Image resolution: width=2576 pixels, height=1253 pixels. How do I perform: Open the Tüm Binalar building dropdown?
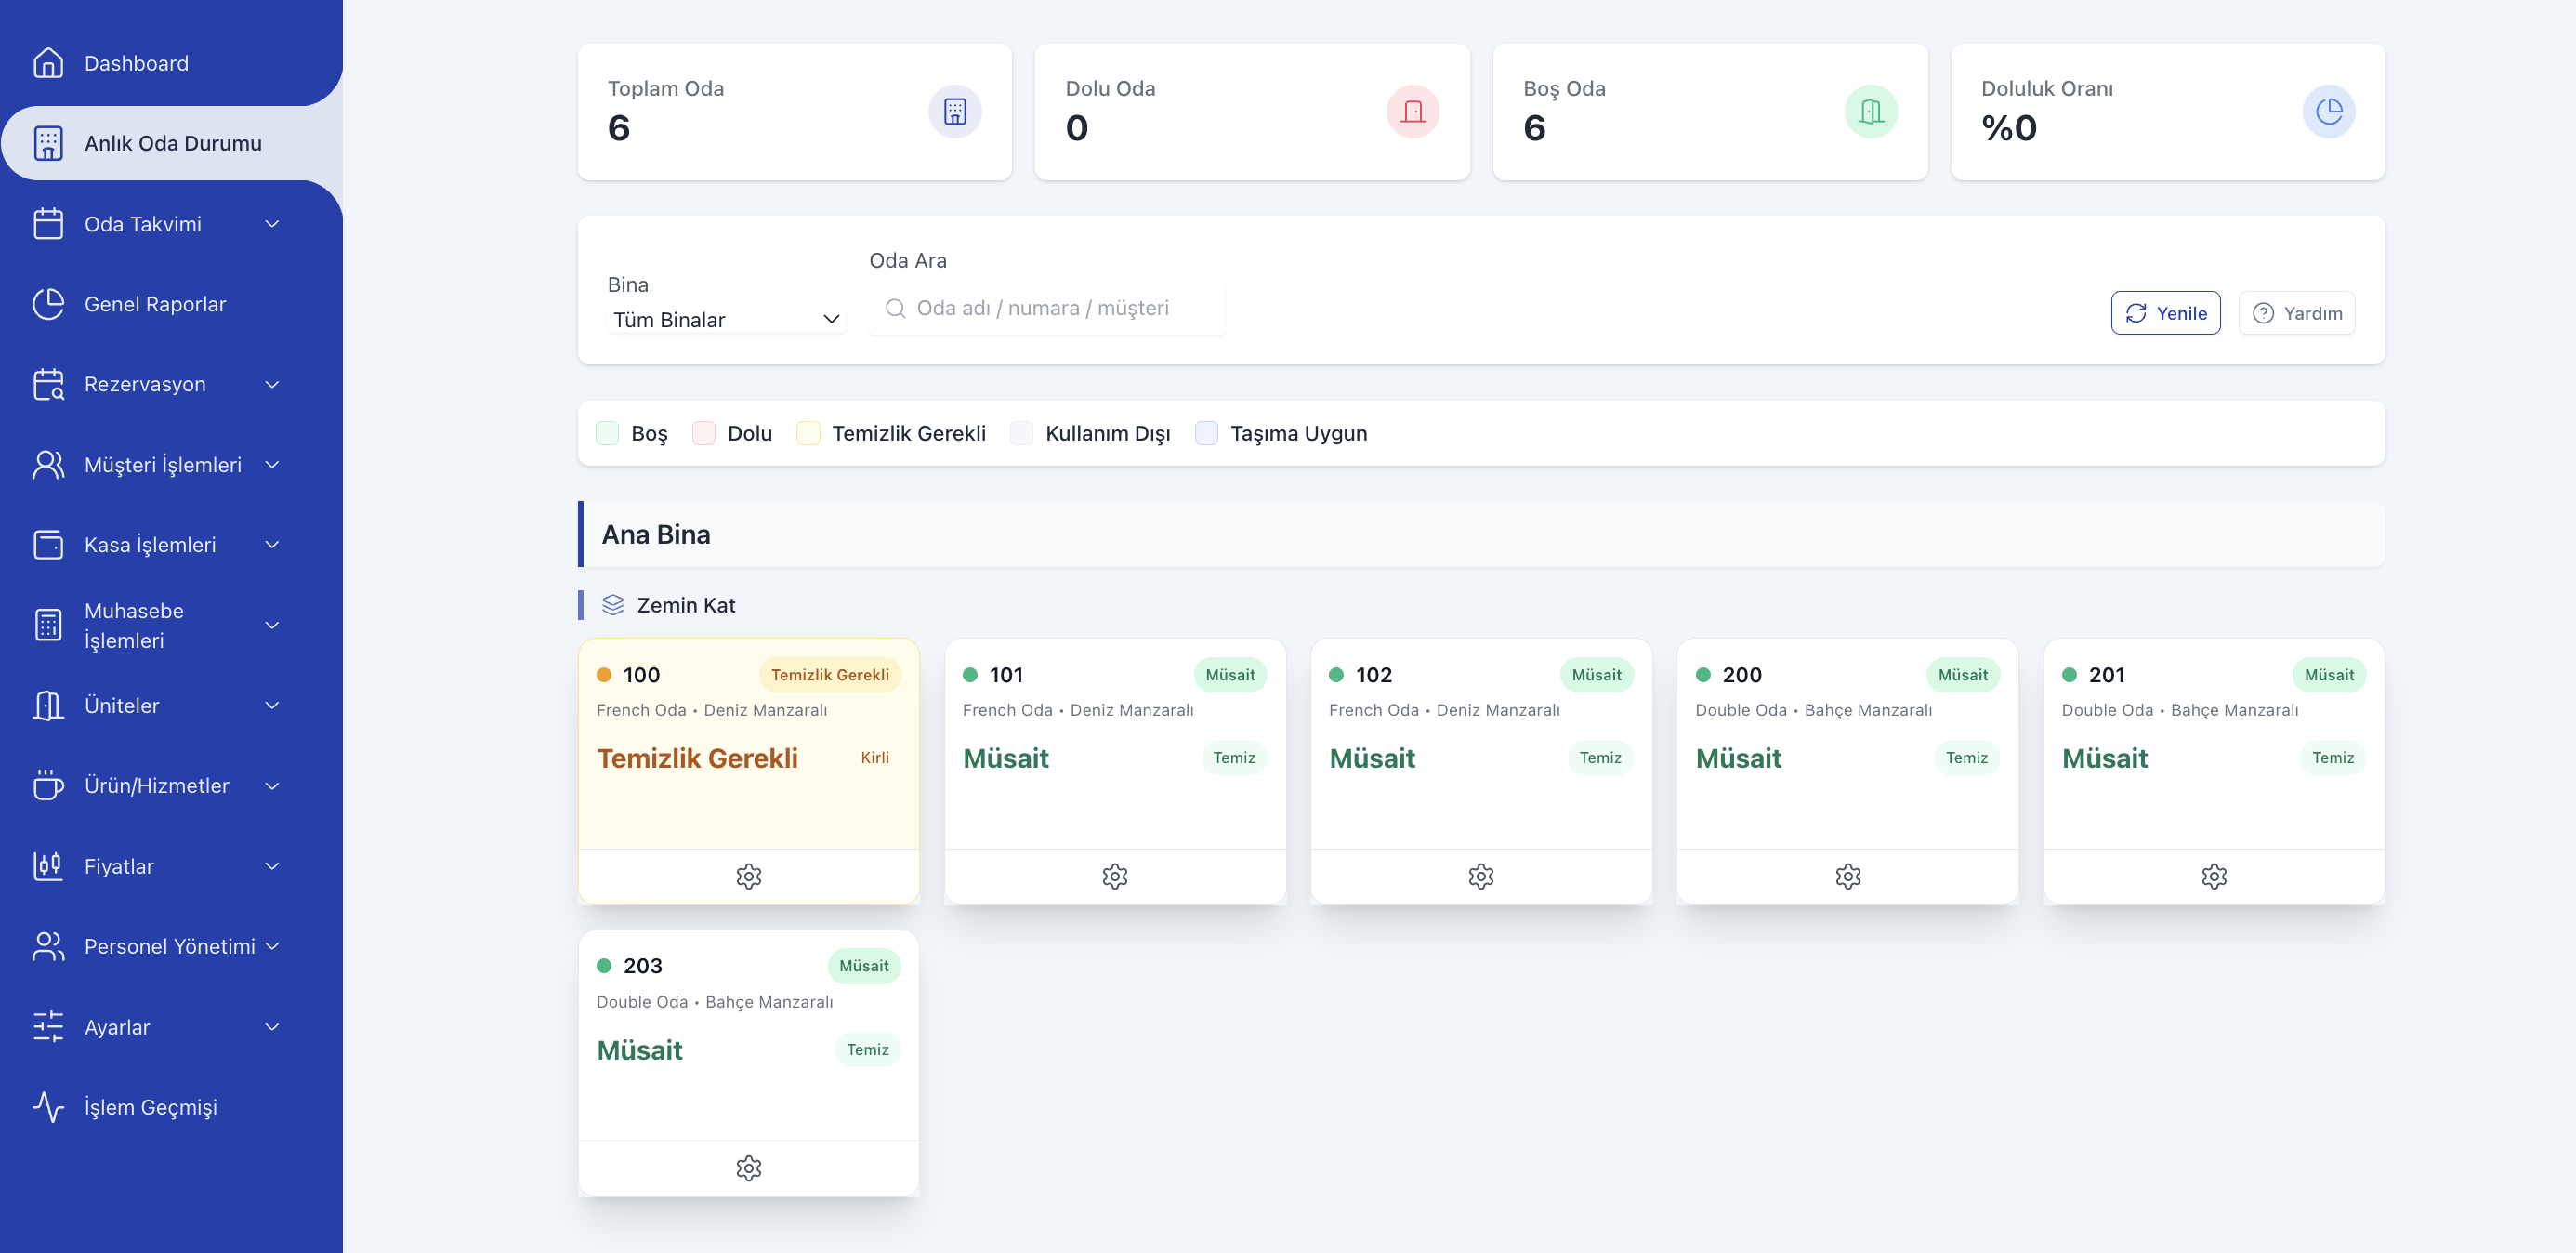(725, 319)
